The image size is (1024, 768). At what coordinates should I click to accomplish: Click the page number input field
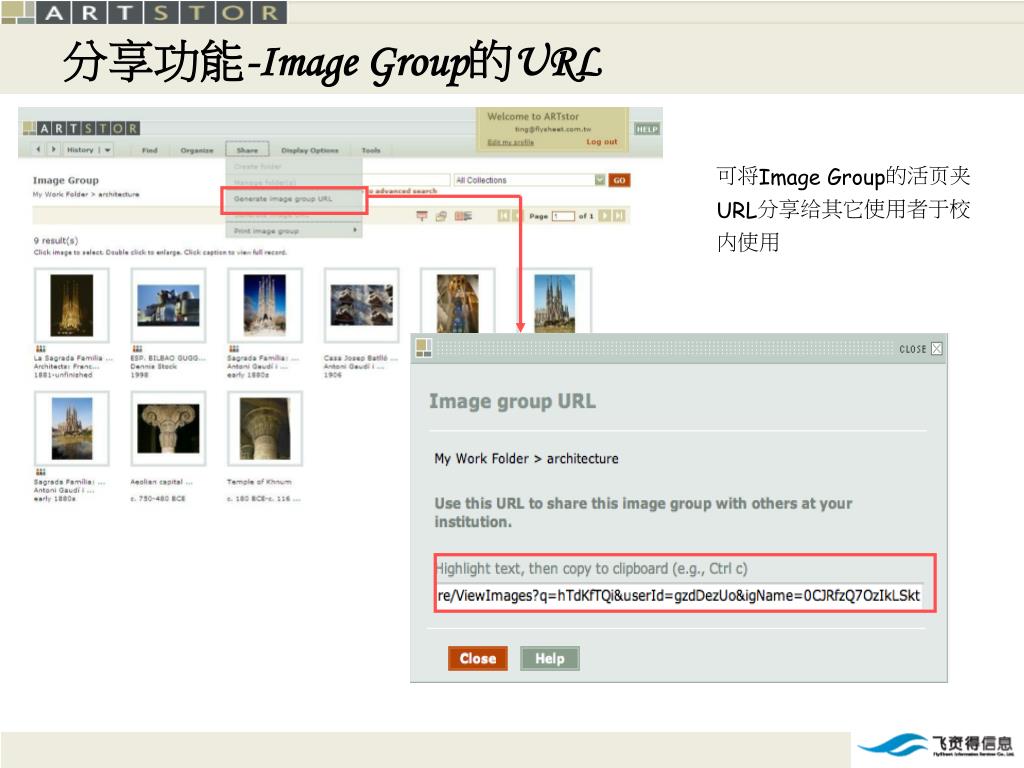pyautogui.click(x=563, y=216)
